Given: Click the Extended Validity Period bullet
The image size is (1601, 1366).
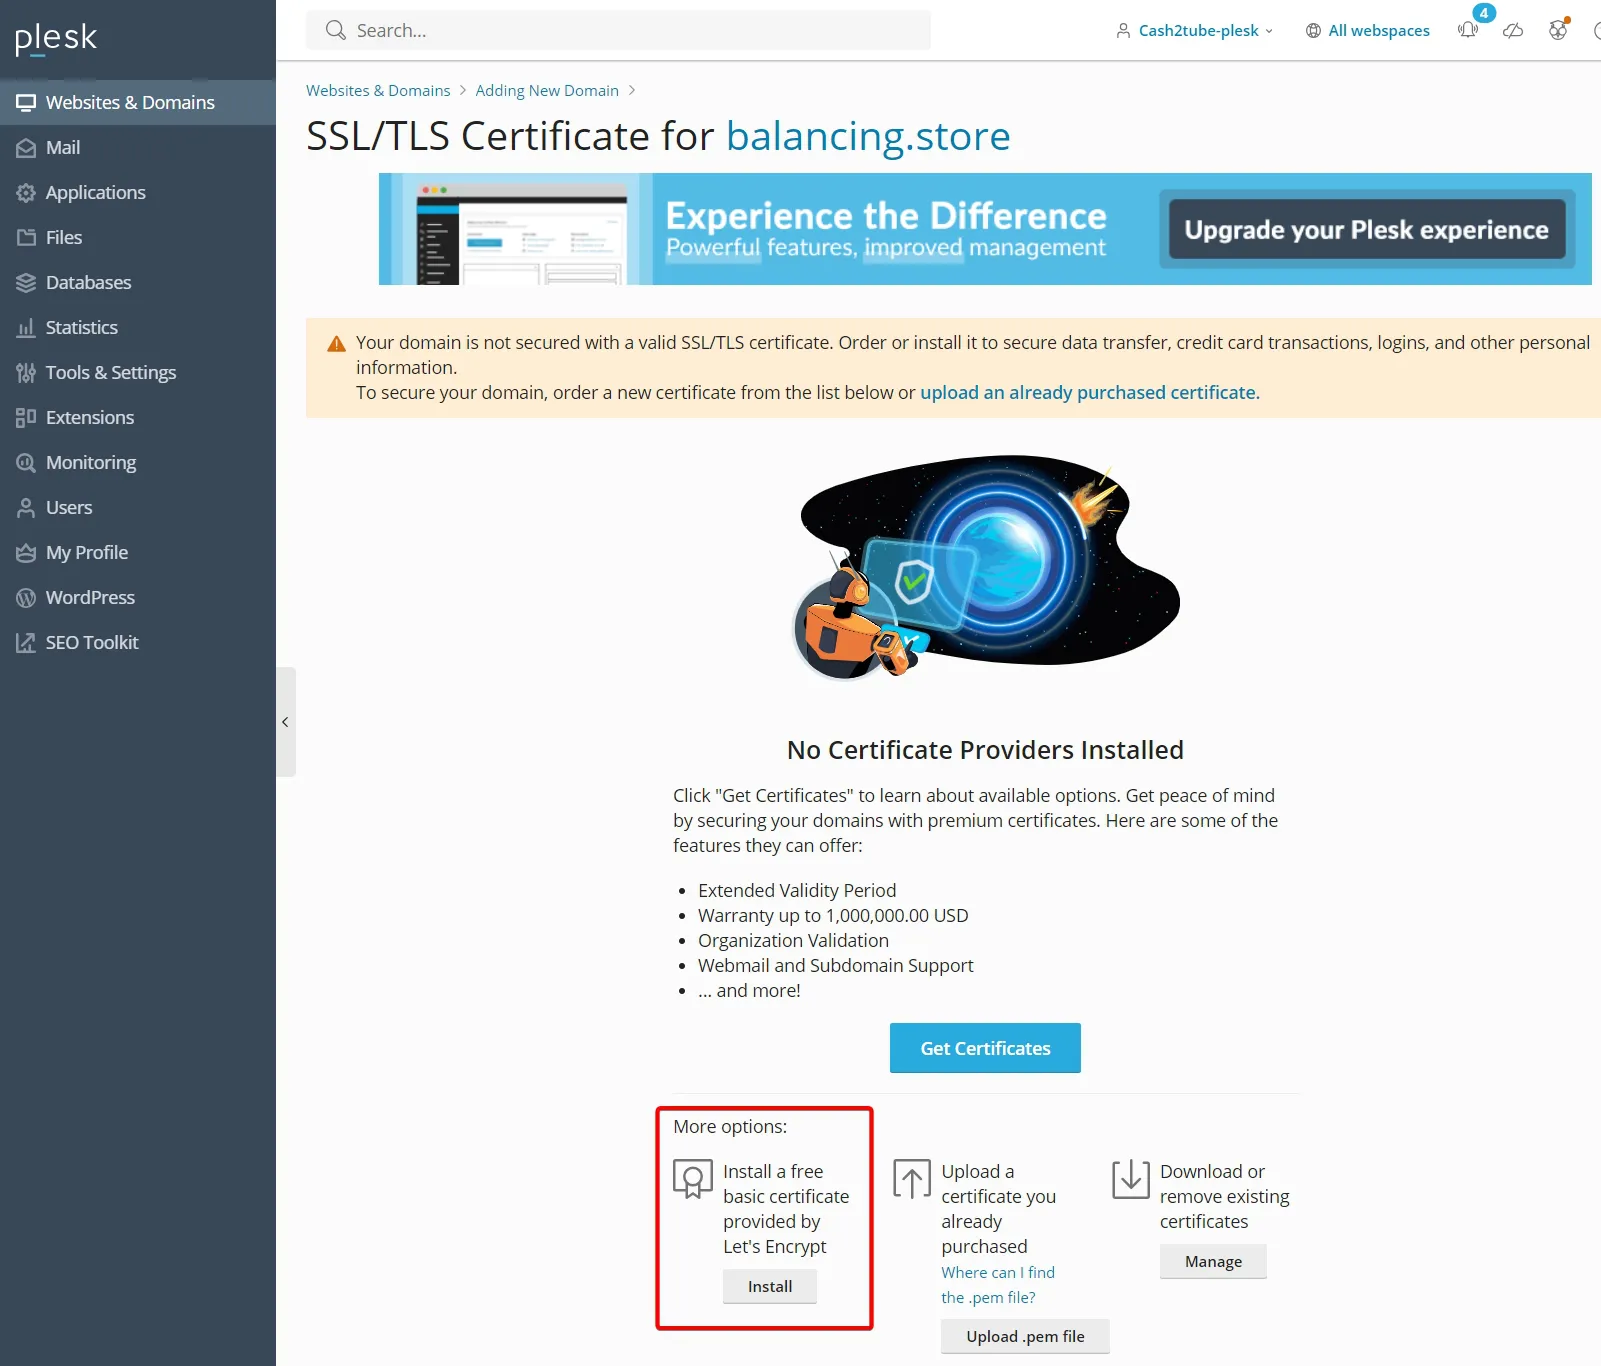Looking at the screenshot, I should tap(797, 890).
